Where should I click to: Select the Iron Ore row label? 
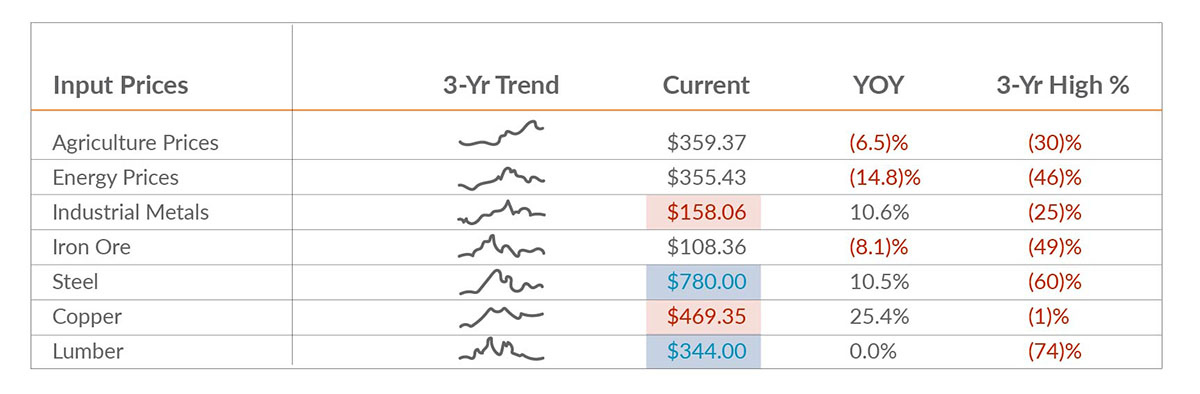point(91,247)
